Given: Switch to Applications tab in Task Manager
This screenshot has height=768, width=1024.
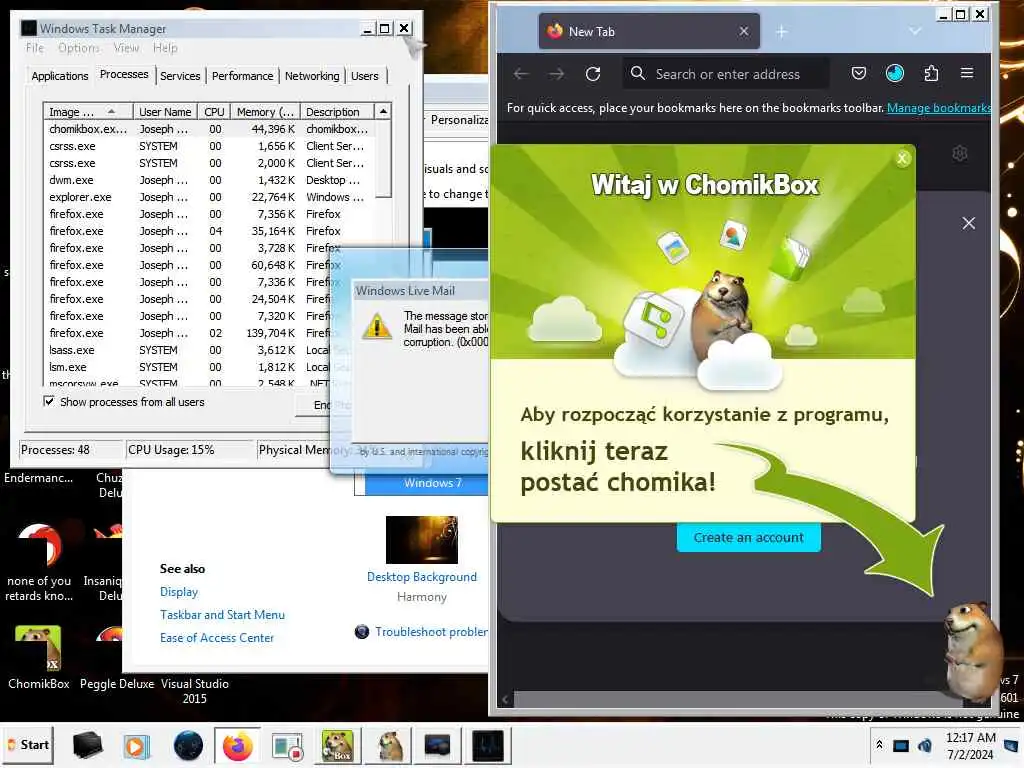Looking at the screenshot, I should point(59,76).
